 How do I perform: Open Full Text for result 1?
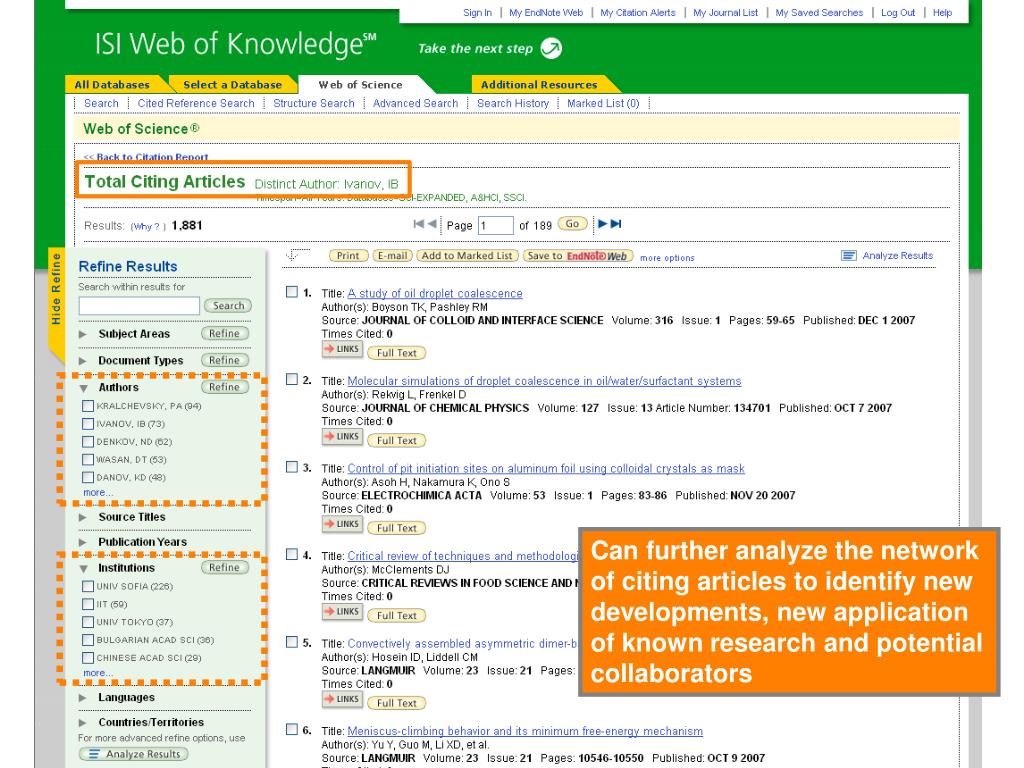pyautogui.click(x=396, y=353)
